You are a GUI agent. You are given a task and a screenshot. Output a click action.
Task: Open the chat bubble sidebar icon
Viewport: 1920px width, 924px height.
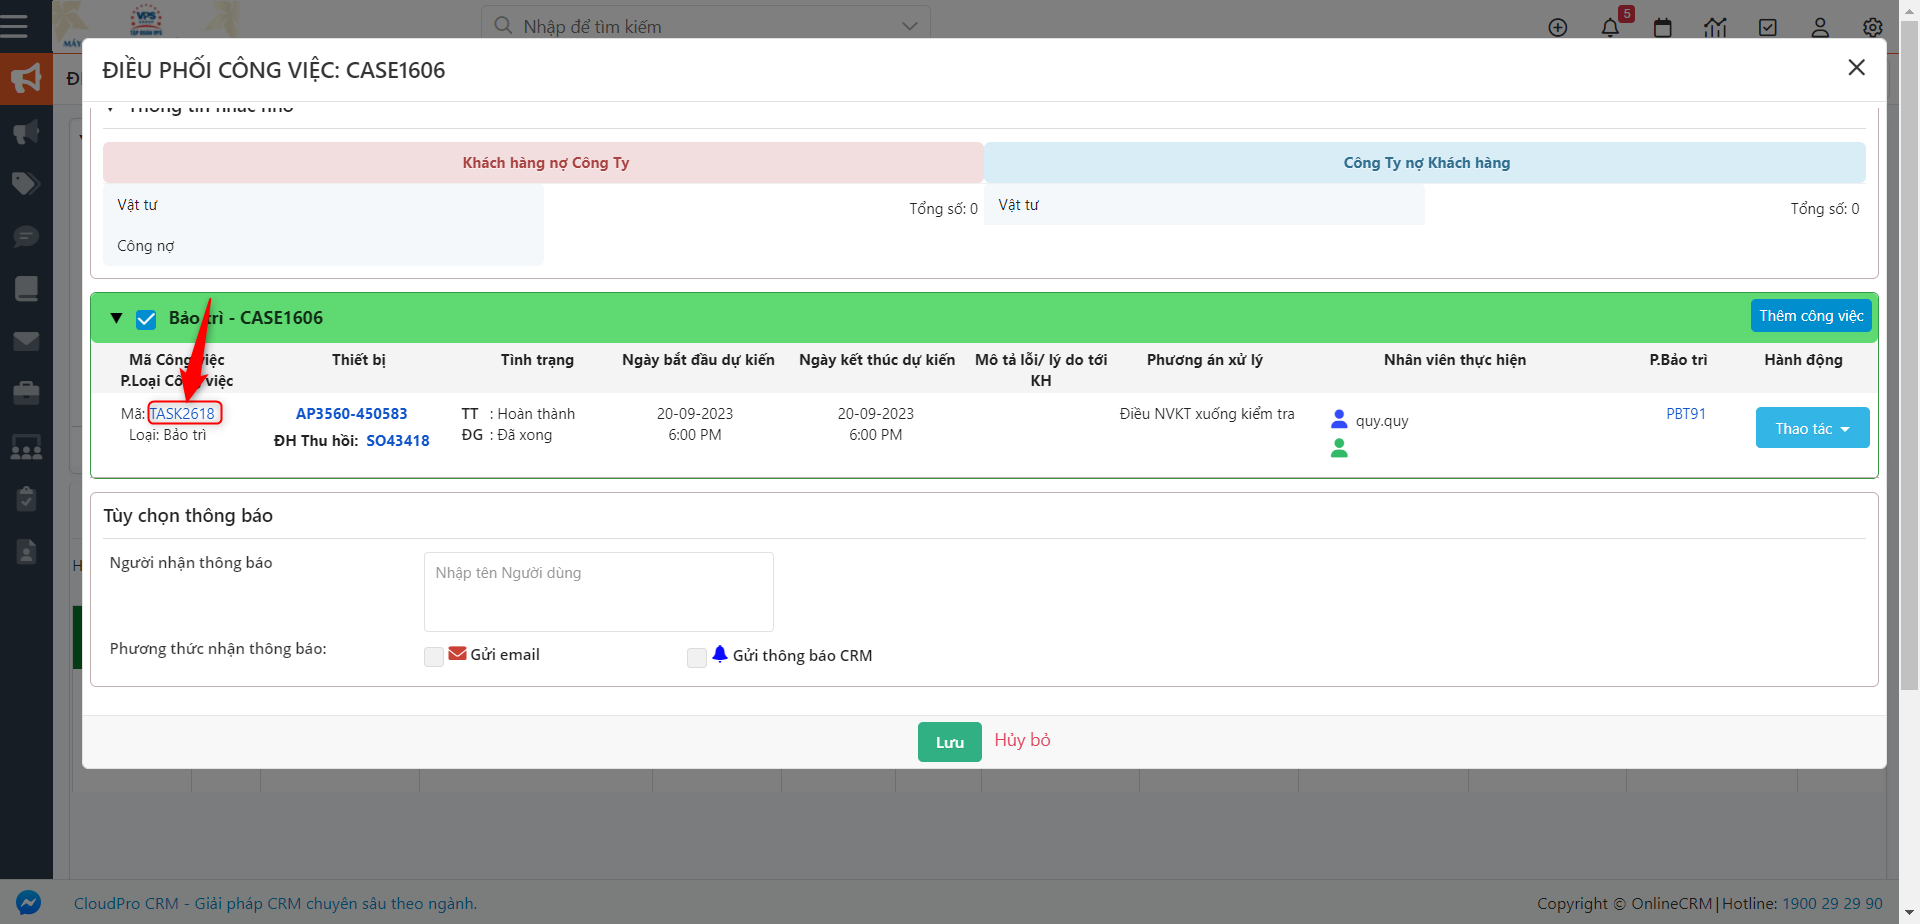26,236
